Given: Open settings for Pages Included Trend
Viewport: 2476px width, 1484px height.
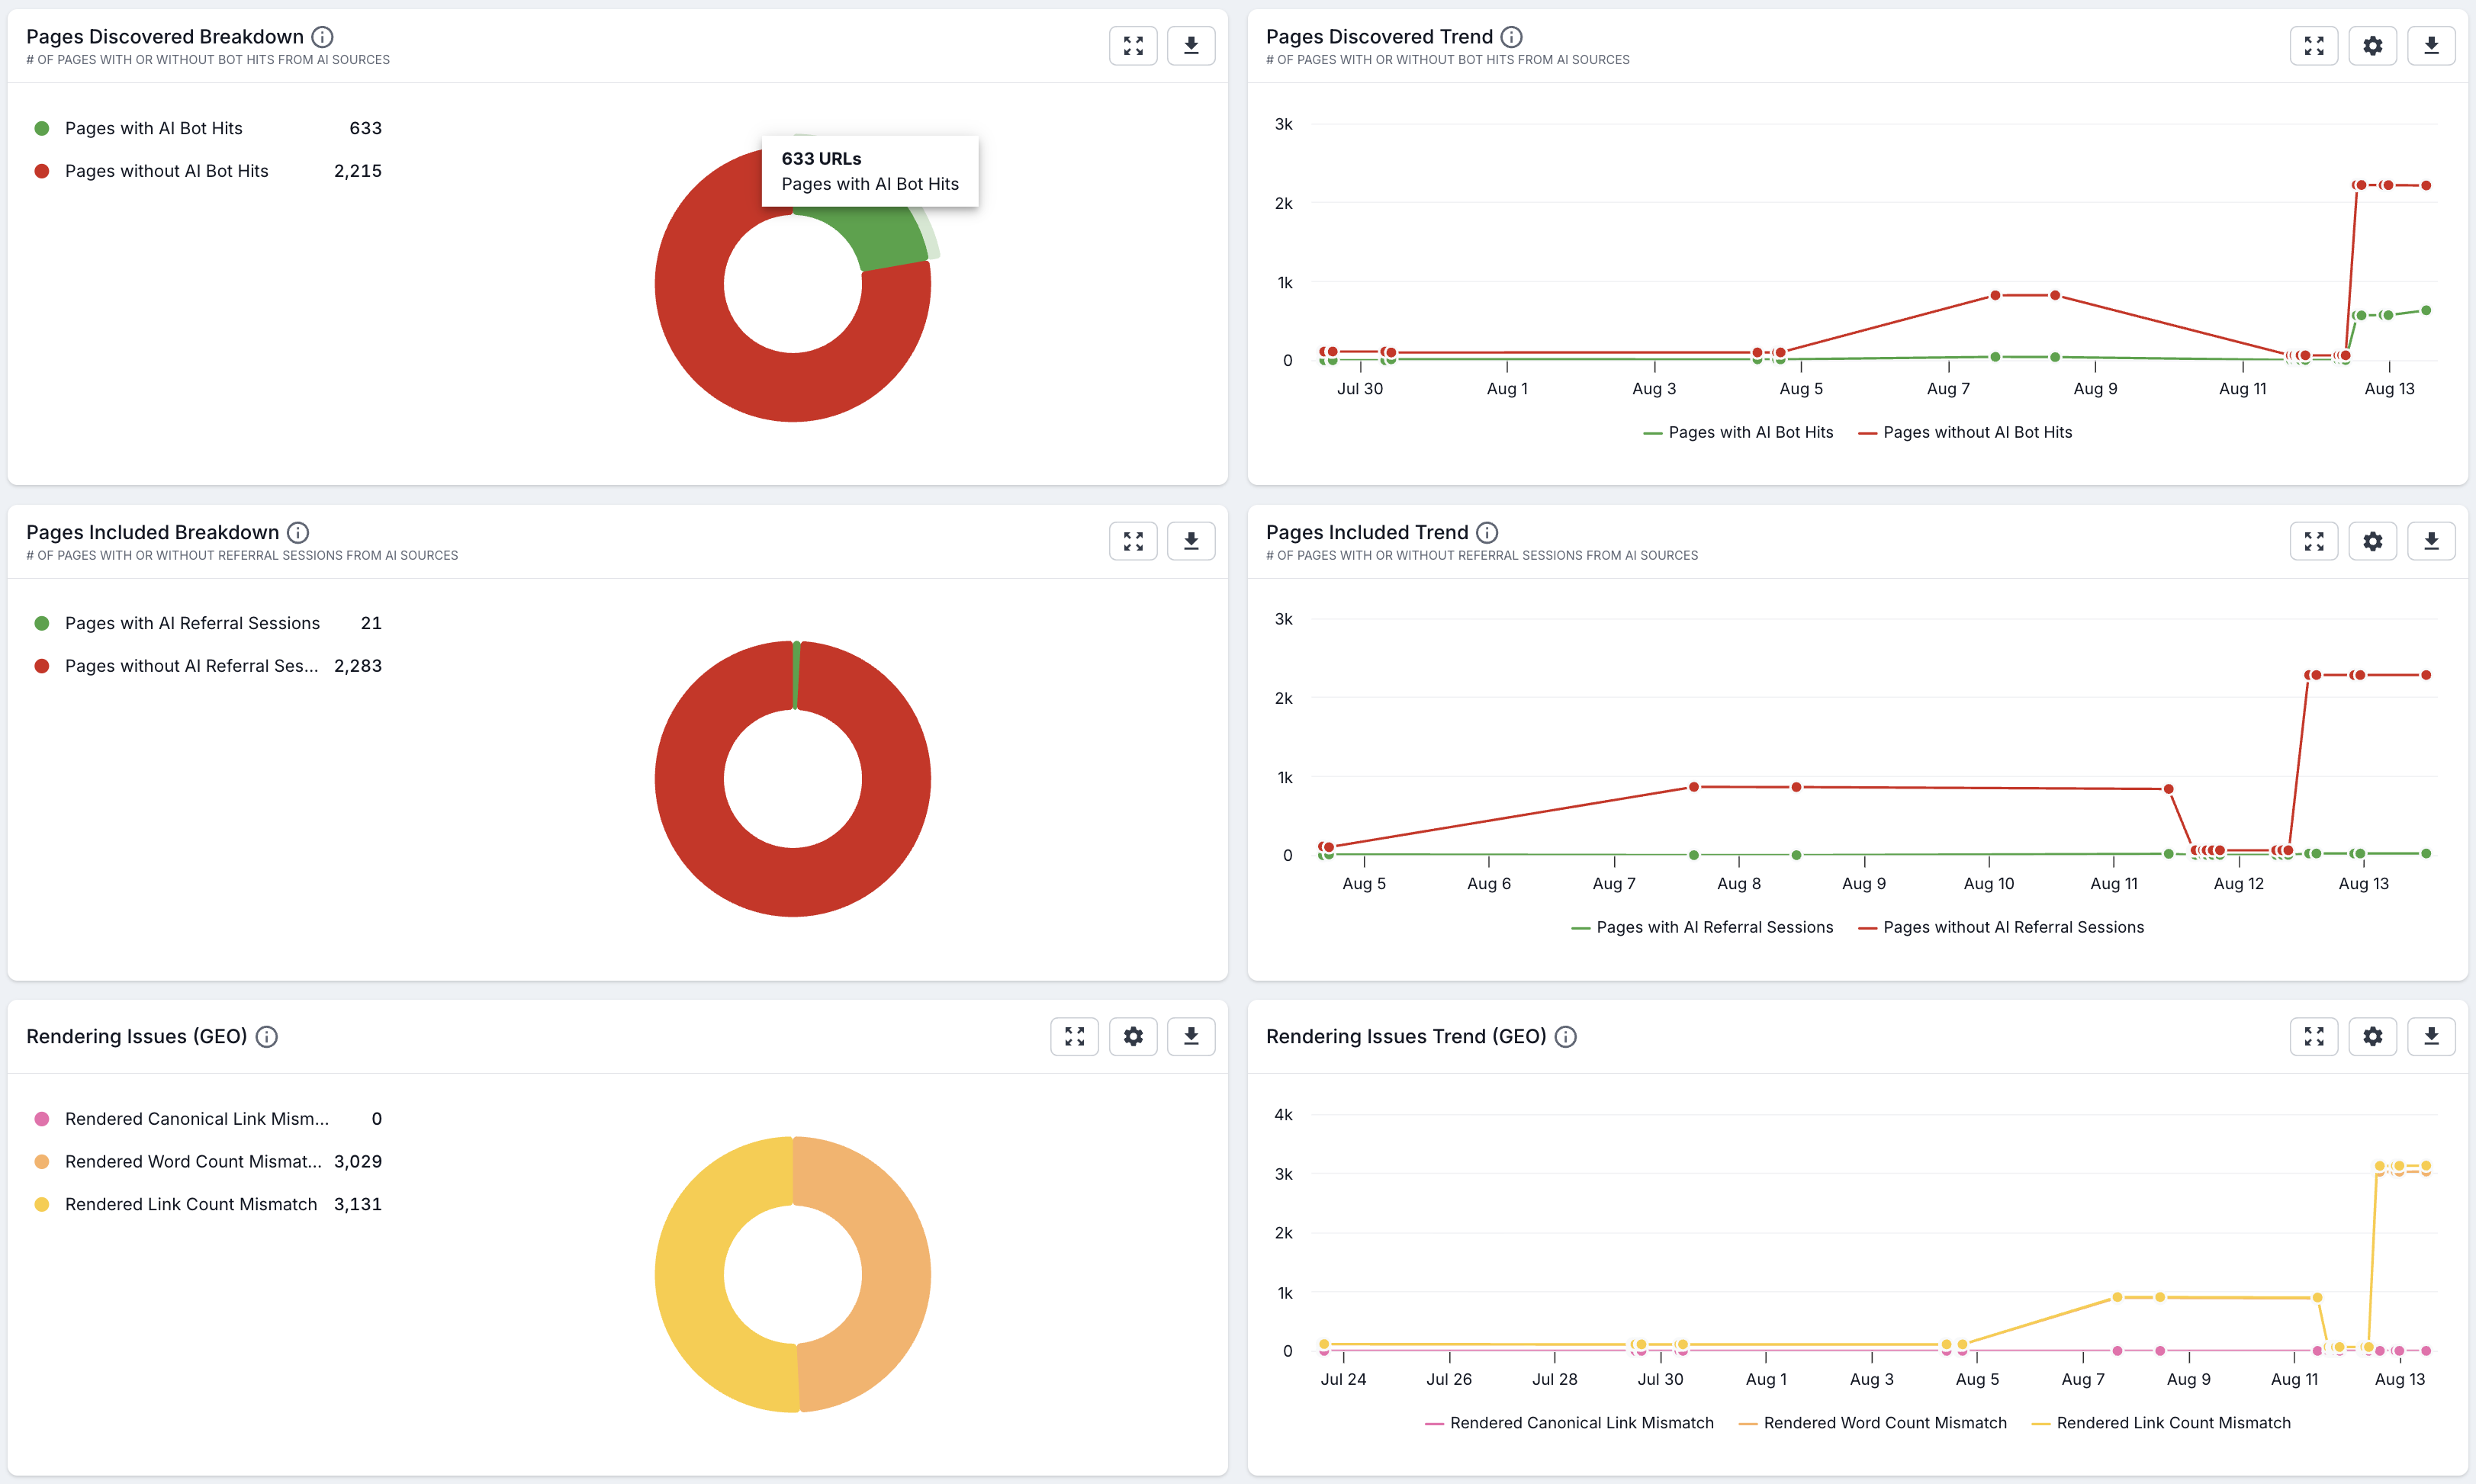Looking at the screenshot, I should point(2373,540).
